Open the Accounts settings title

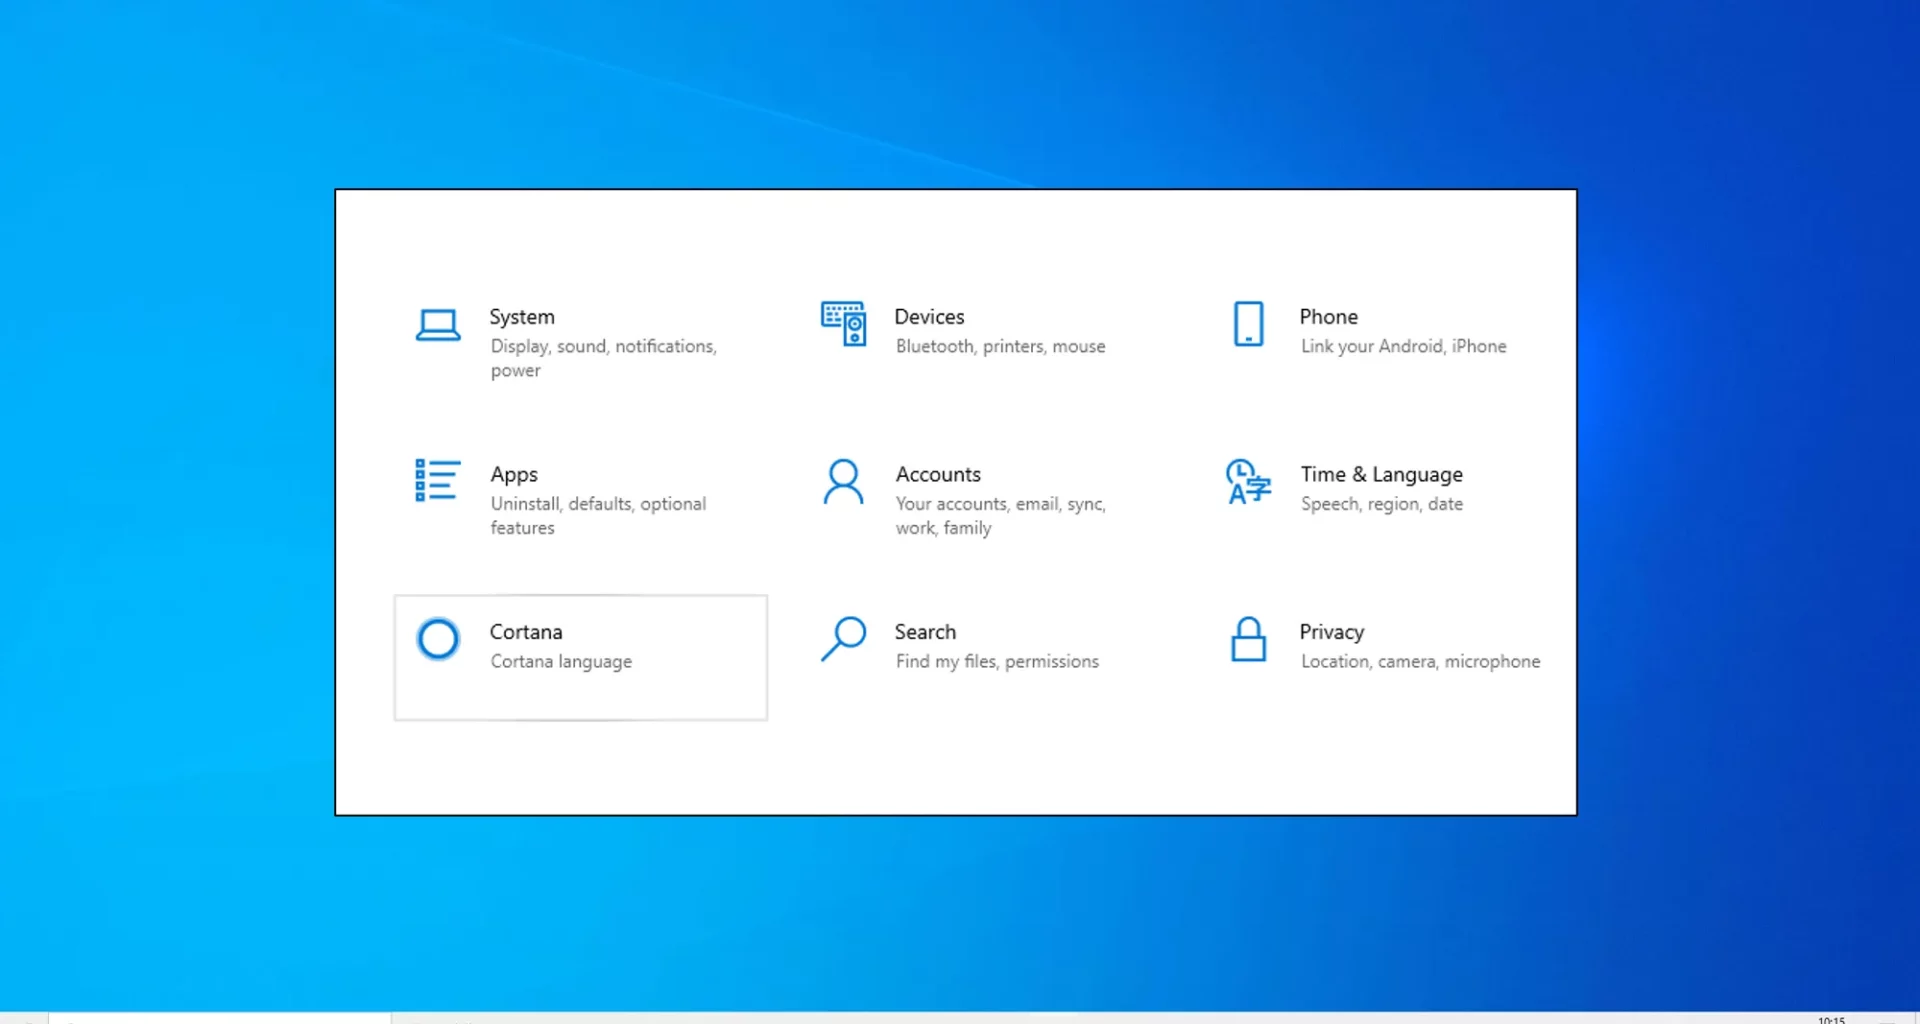click(x=938, y=475)
